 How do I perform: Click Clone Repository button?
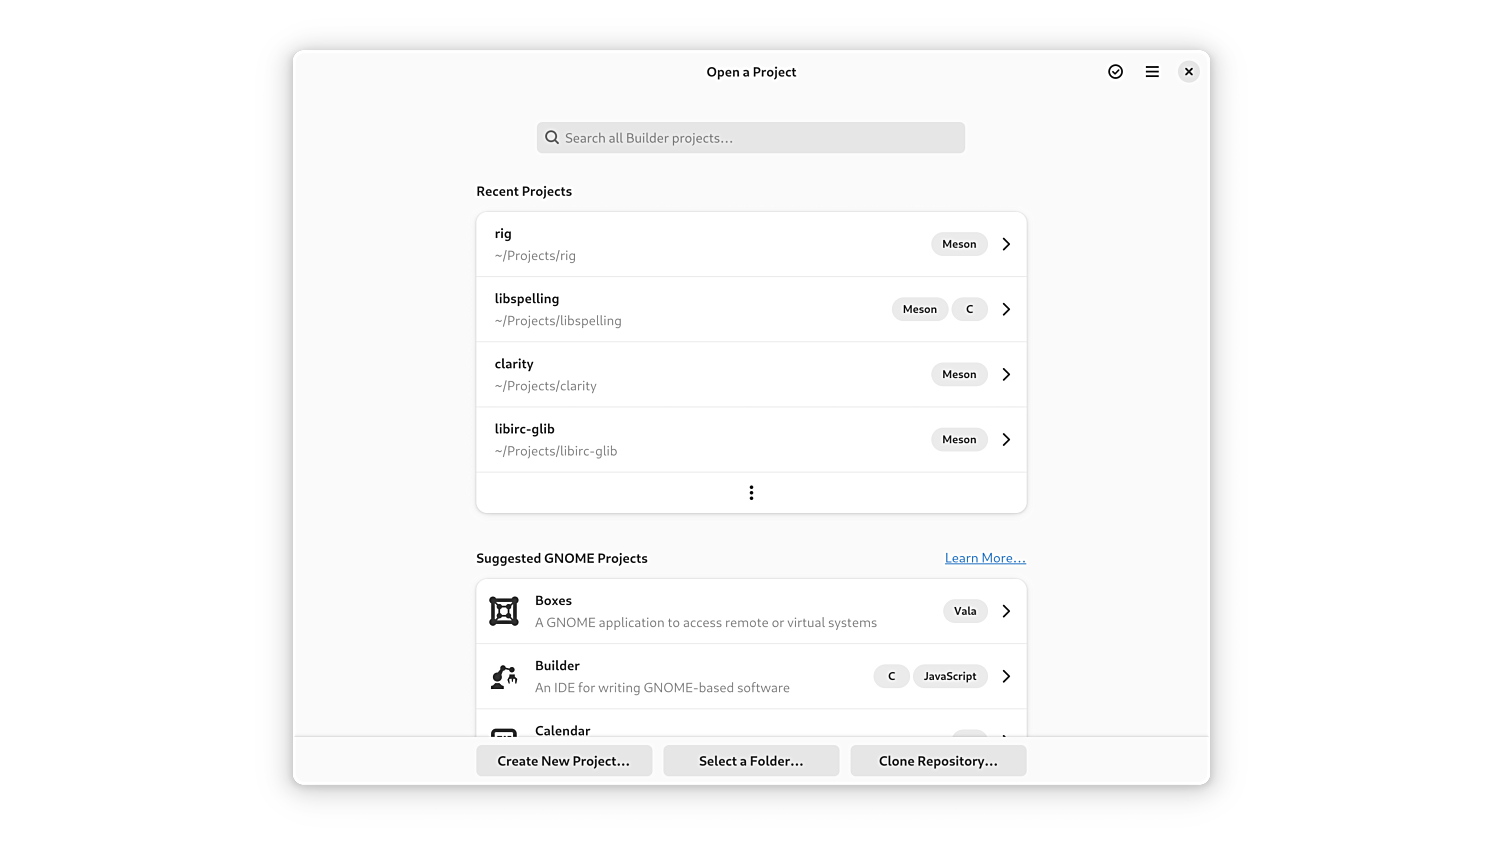[x=938, y=761]
